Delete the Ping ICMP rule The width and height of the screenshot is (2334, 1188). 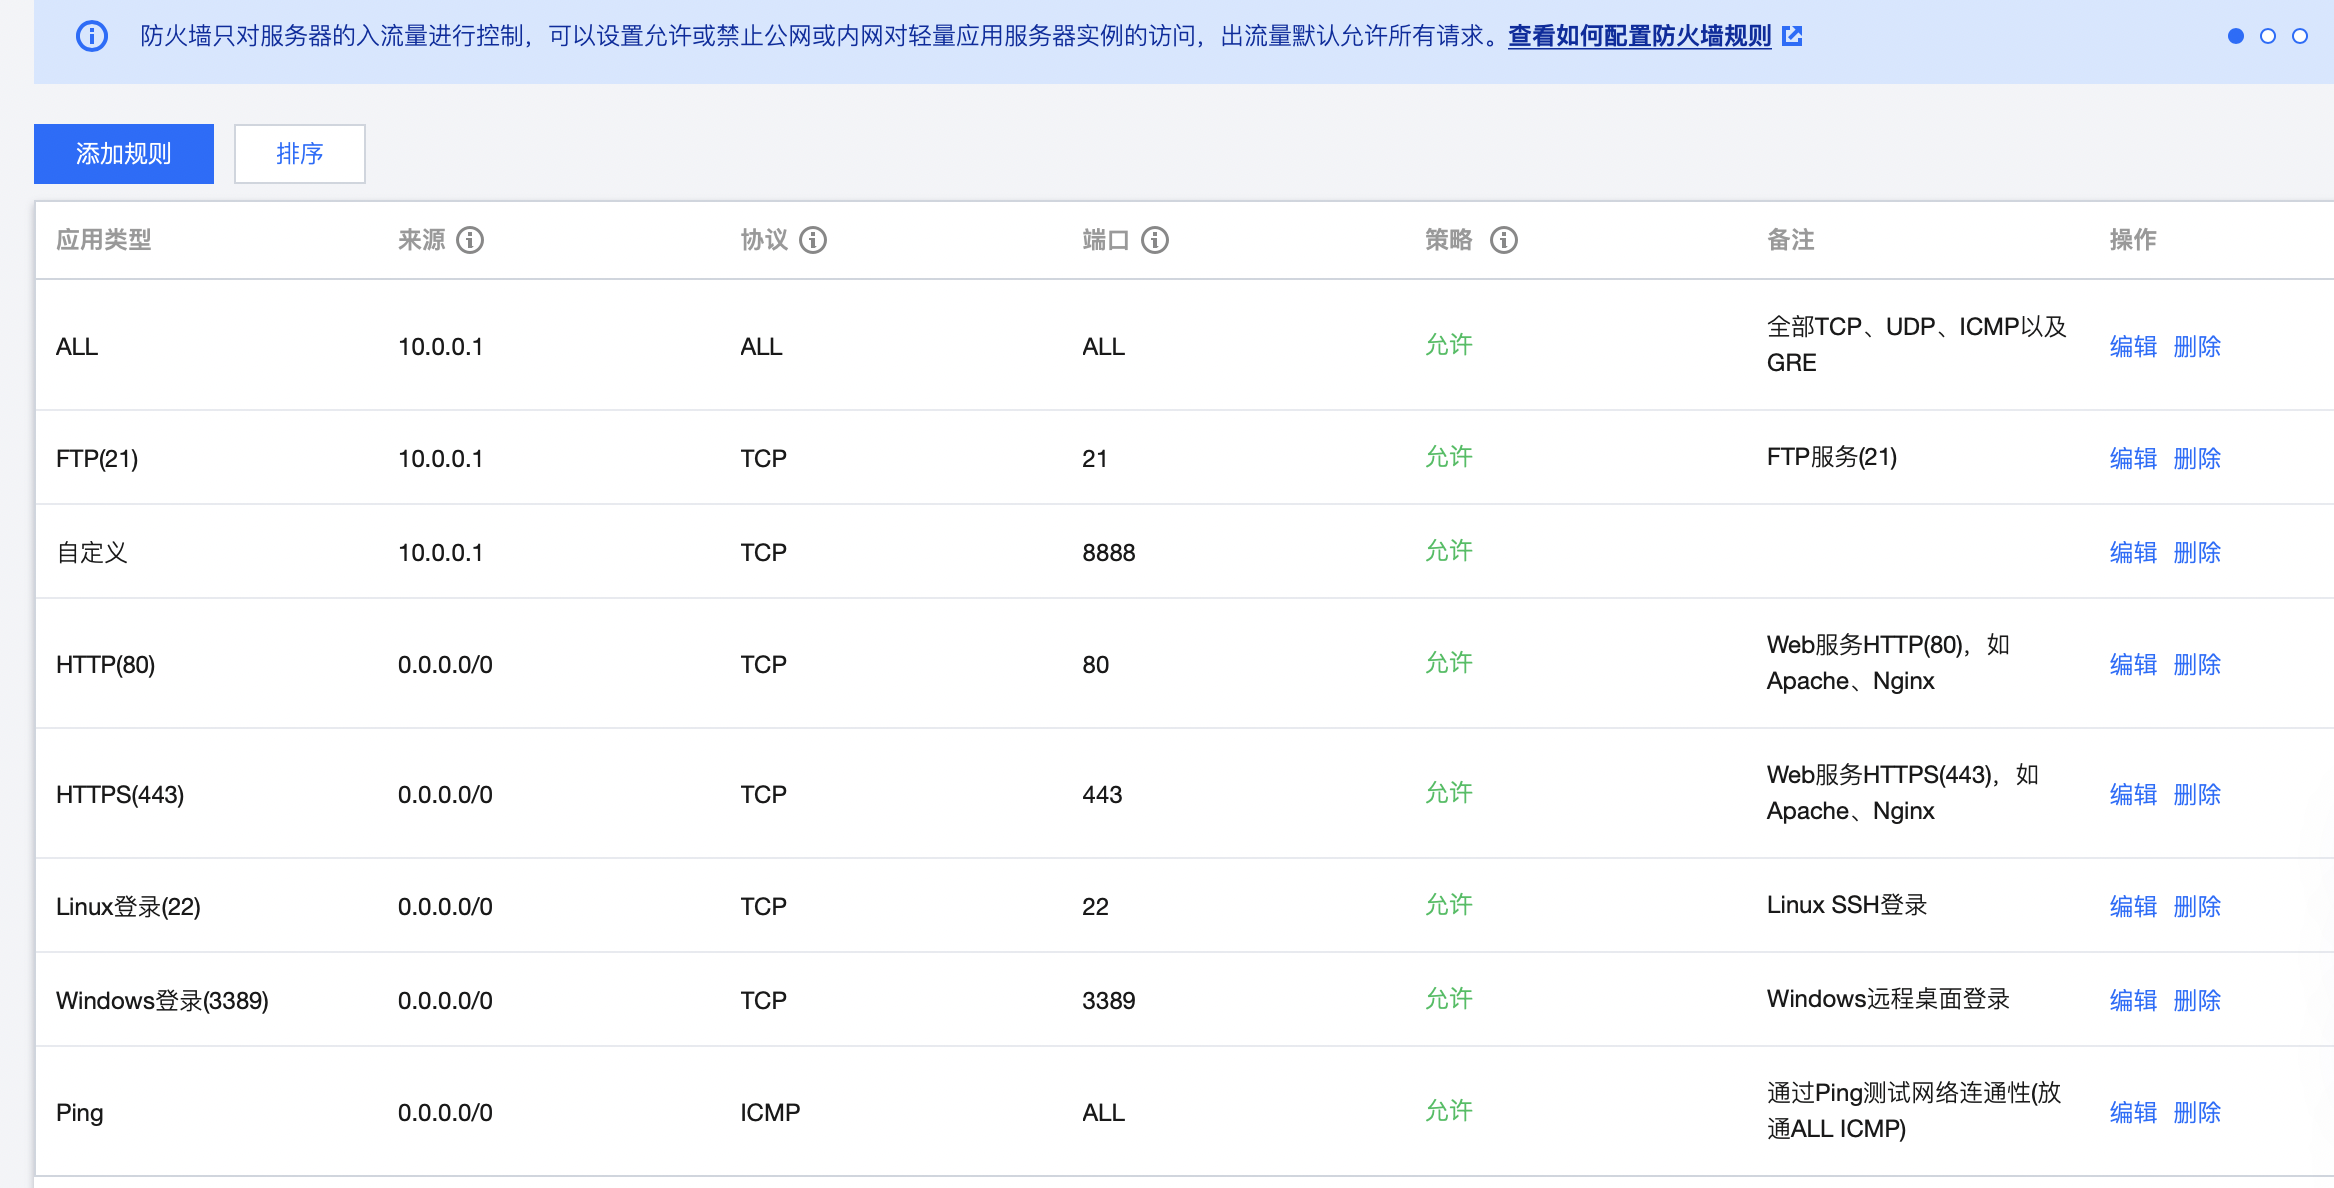pyautogui.click(x=2197, y=1113)
